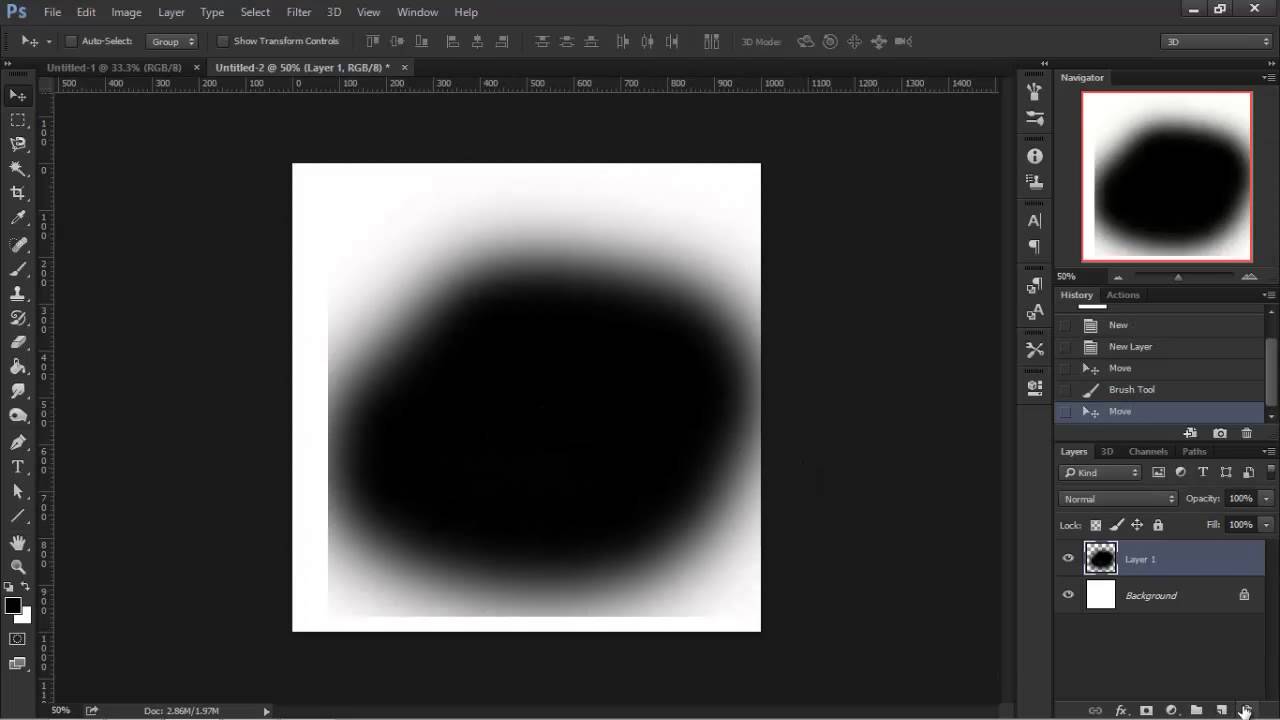
Task: Toggle Lock image pixels brush icon
Action: pos(1117,525)
